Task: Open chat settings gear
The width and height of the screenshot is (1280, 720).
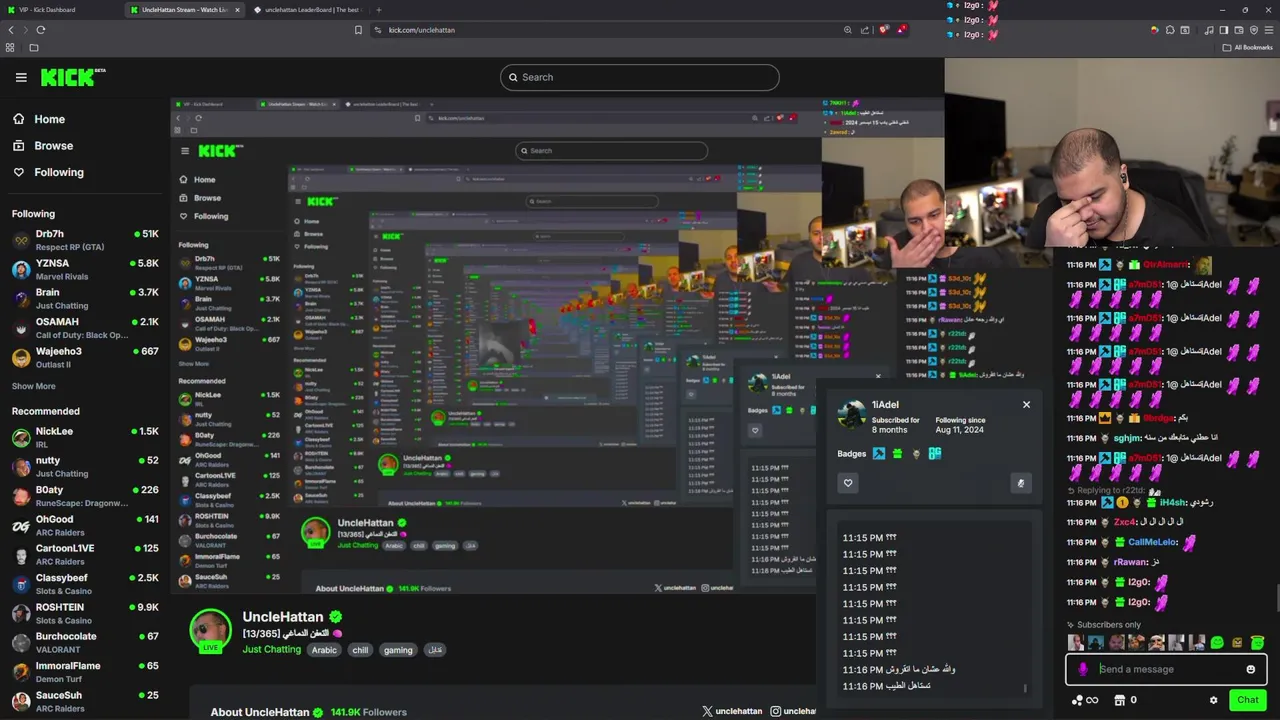Action: click(x=1214, y=700)
